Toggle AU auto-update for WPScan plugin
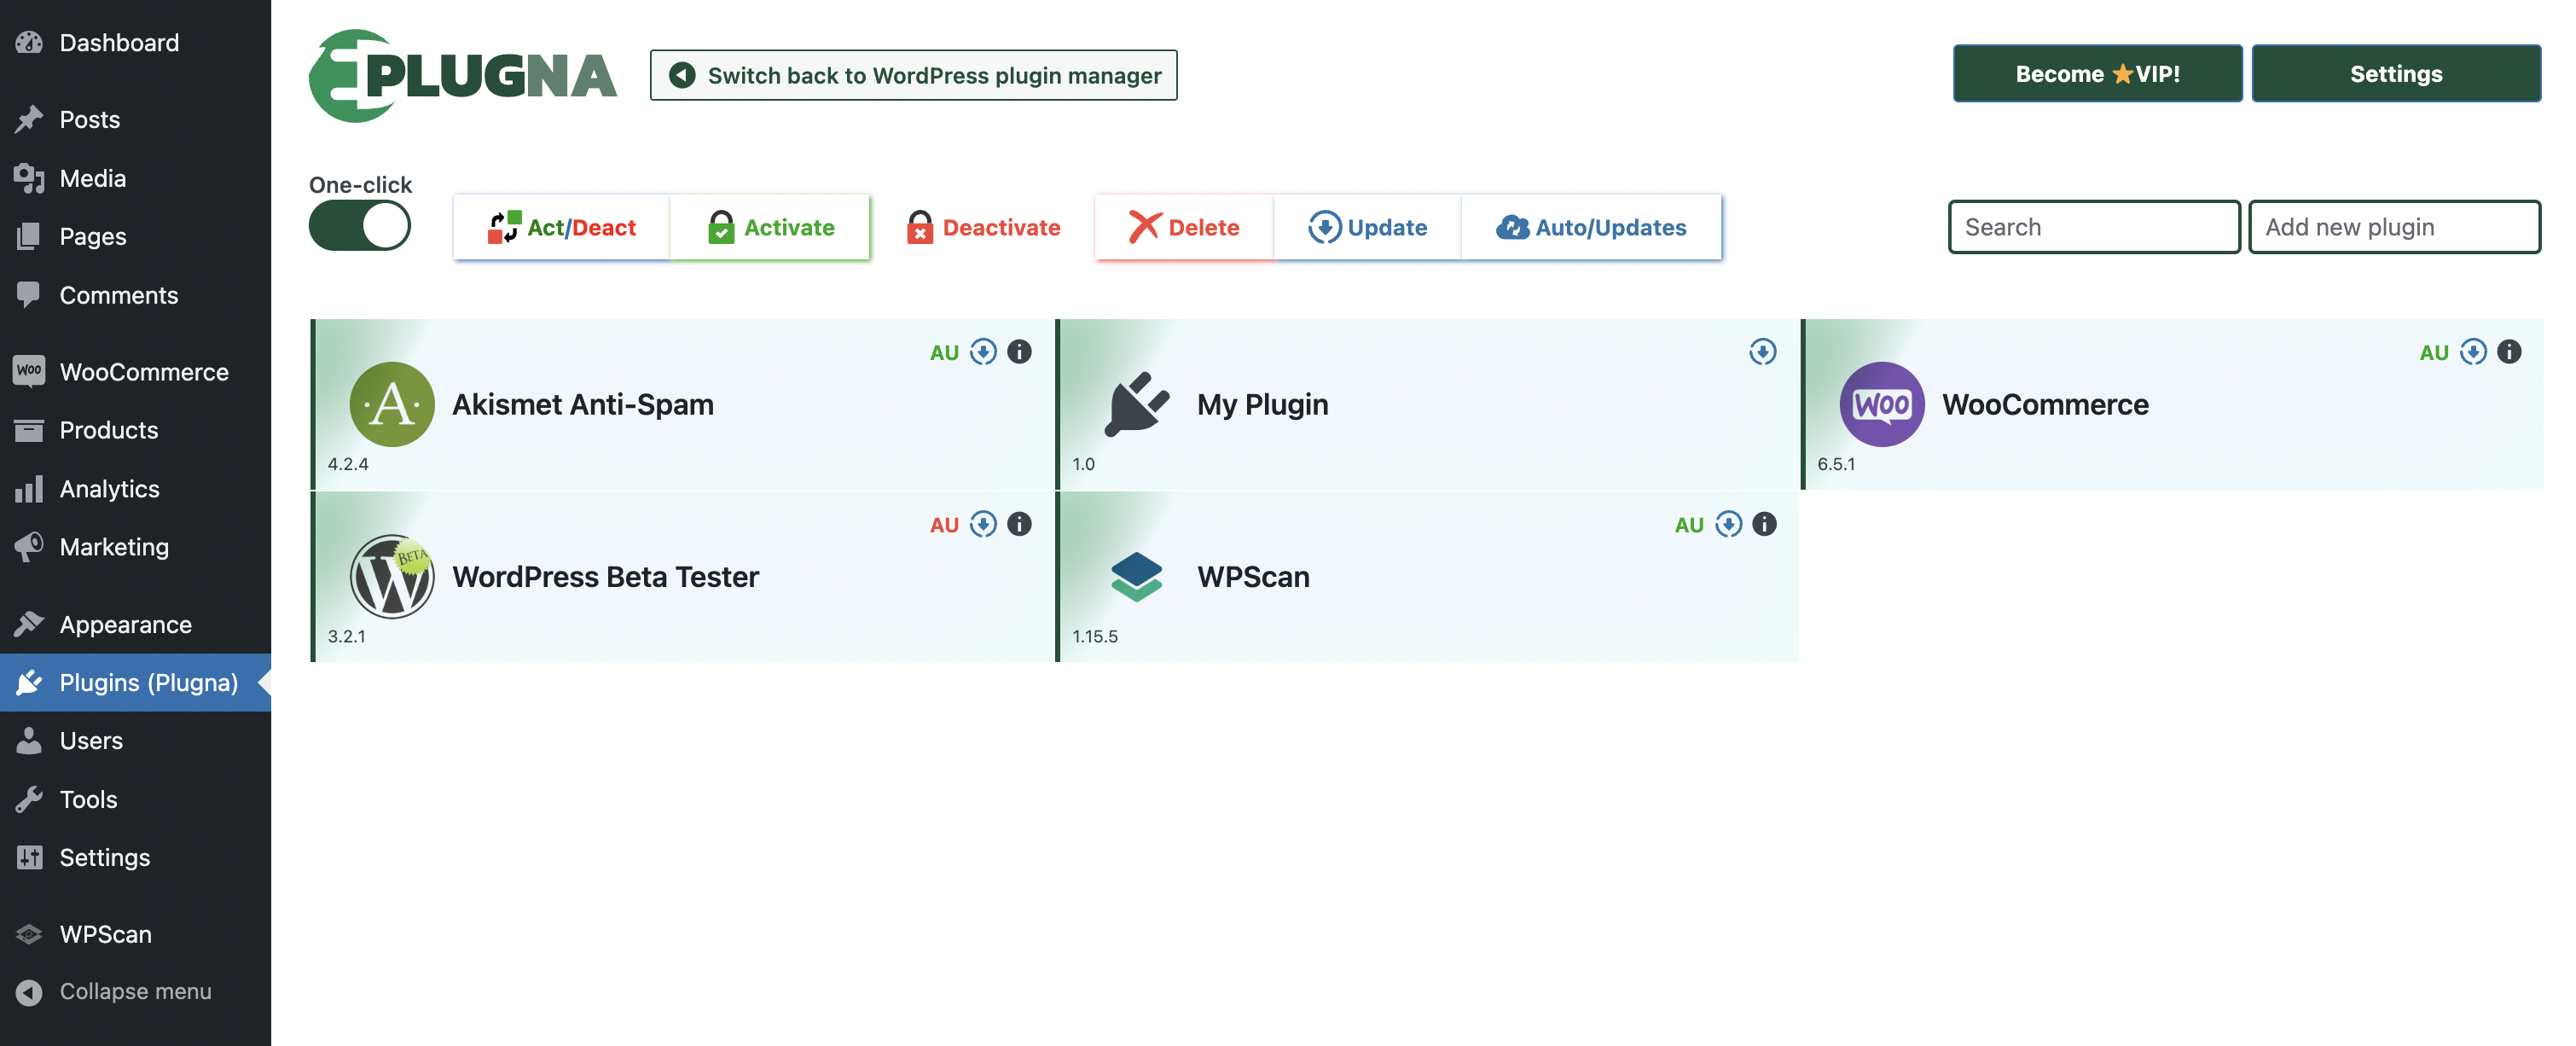Image resolution: width=2576 pixels, height=1046 pixels. click(x=1689, y=525)
